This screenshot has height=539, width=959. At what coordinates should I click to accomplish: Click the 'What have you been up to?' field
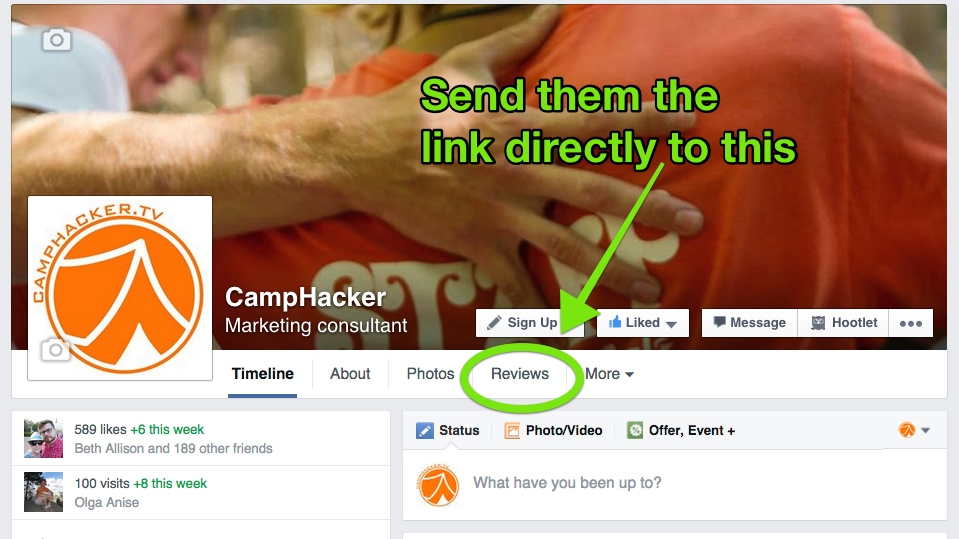[x=675, y=483]
